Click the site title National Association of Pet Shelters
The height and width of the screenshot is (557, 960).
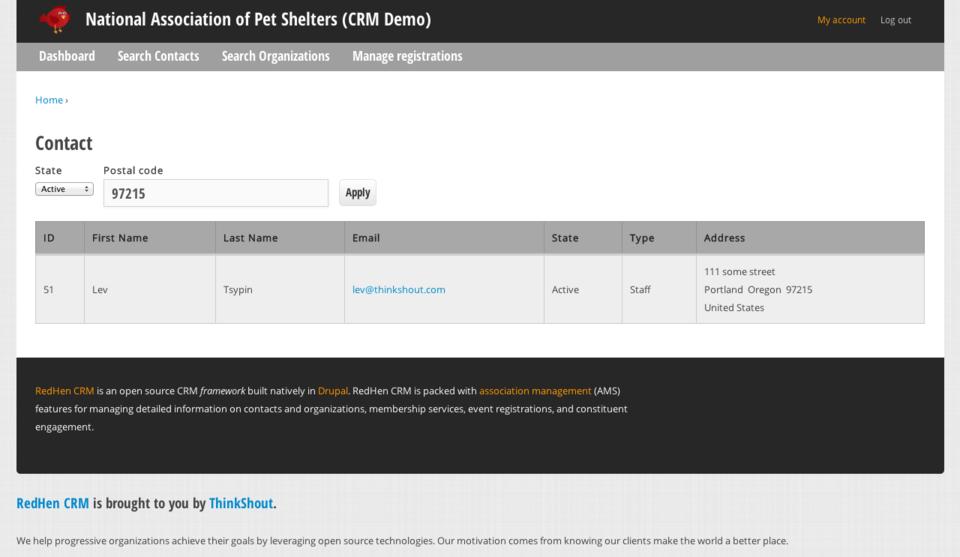pyautogui.click(x=258, y=20)
